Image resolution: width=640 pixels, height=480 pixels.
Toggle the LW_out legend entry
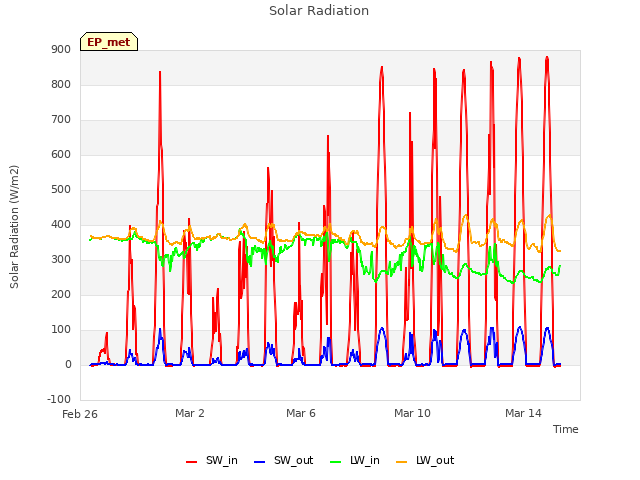(425, 460)
